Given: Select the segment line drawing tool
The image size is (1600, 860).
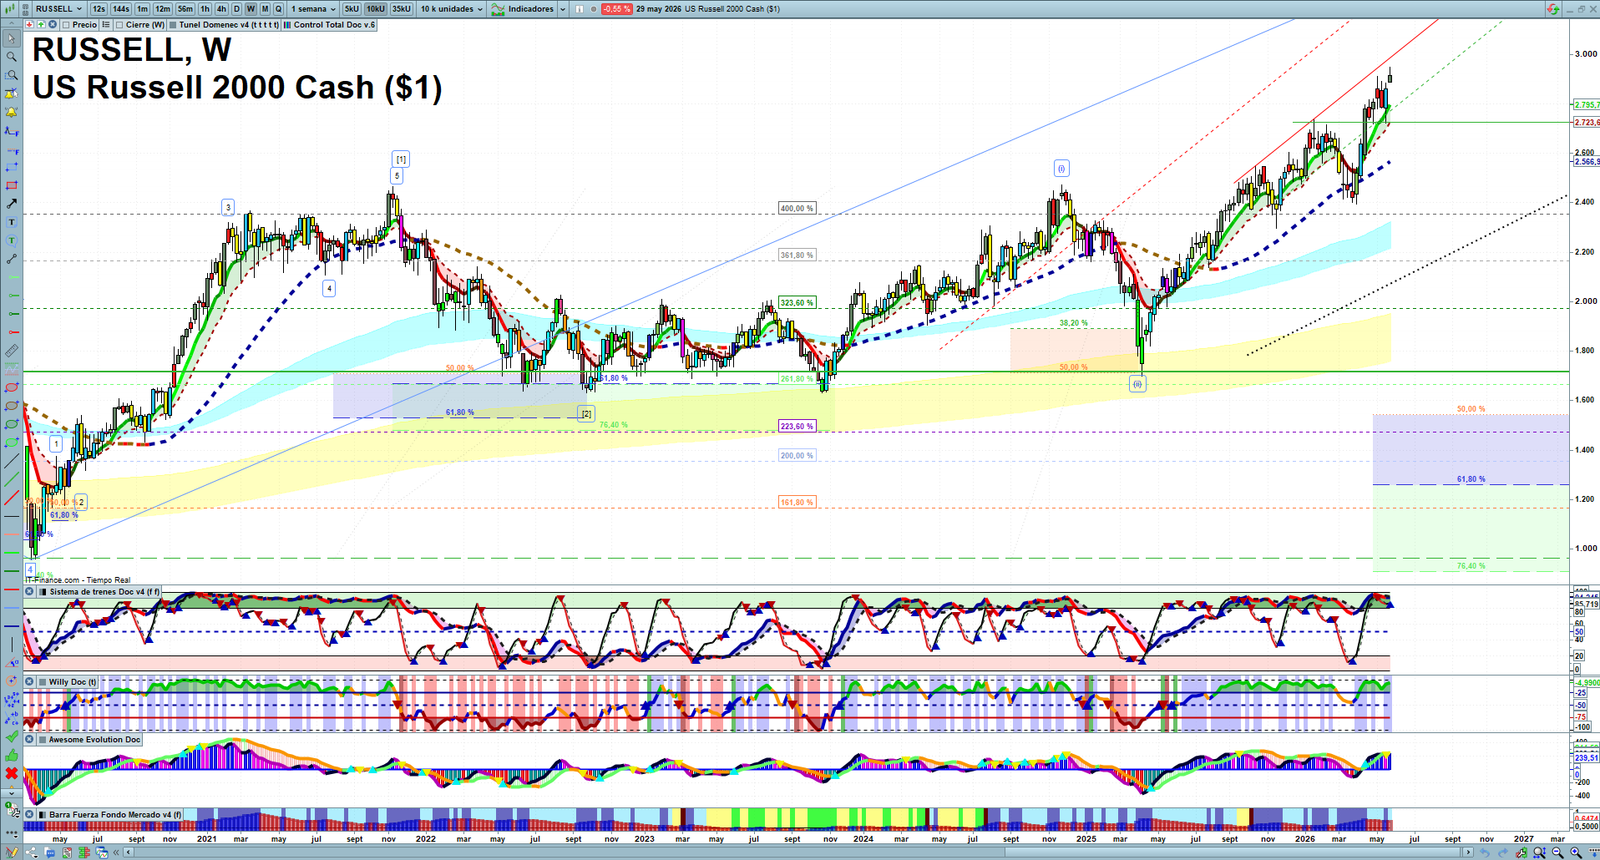Looking at the screenshot, I should pos(12,258).
